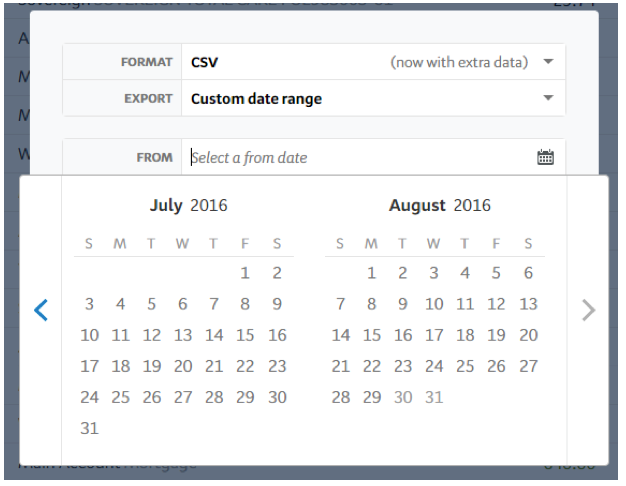Screen dimensions: 626x486
Task: Select August 30 in the calendar
Action: 402,398
